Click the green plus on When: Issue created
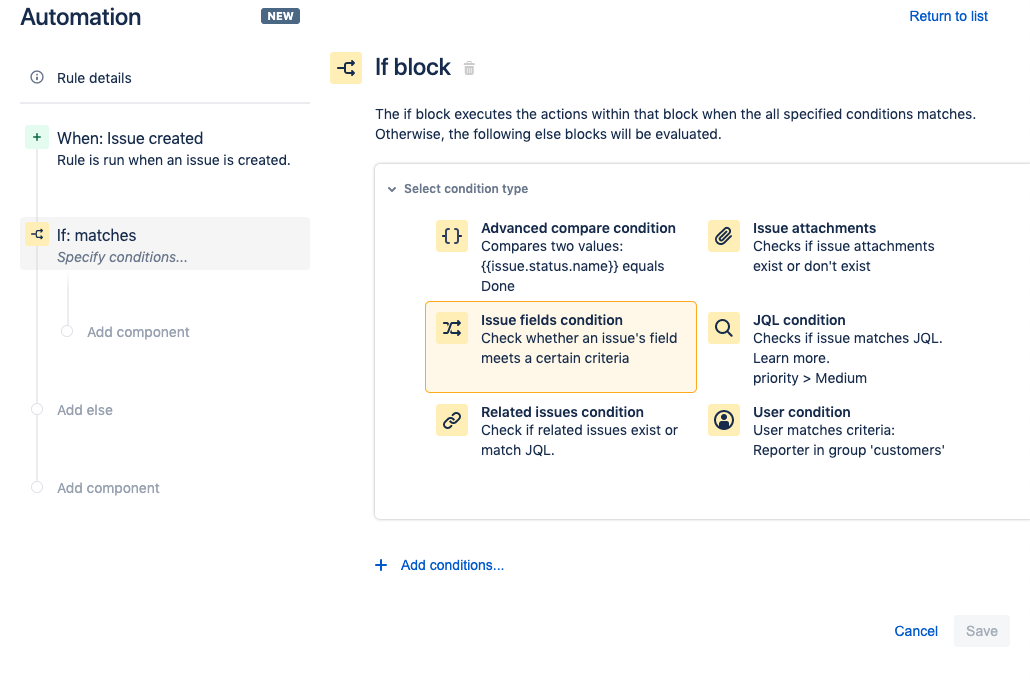 pyautogui.click(x=35, y=137)
